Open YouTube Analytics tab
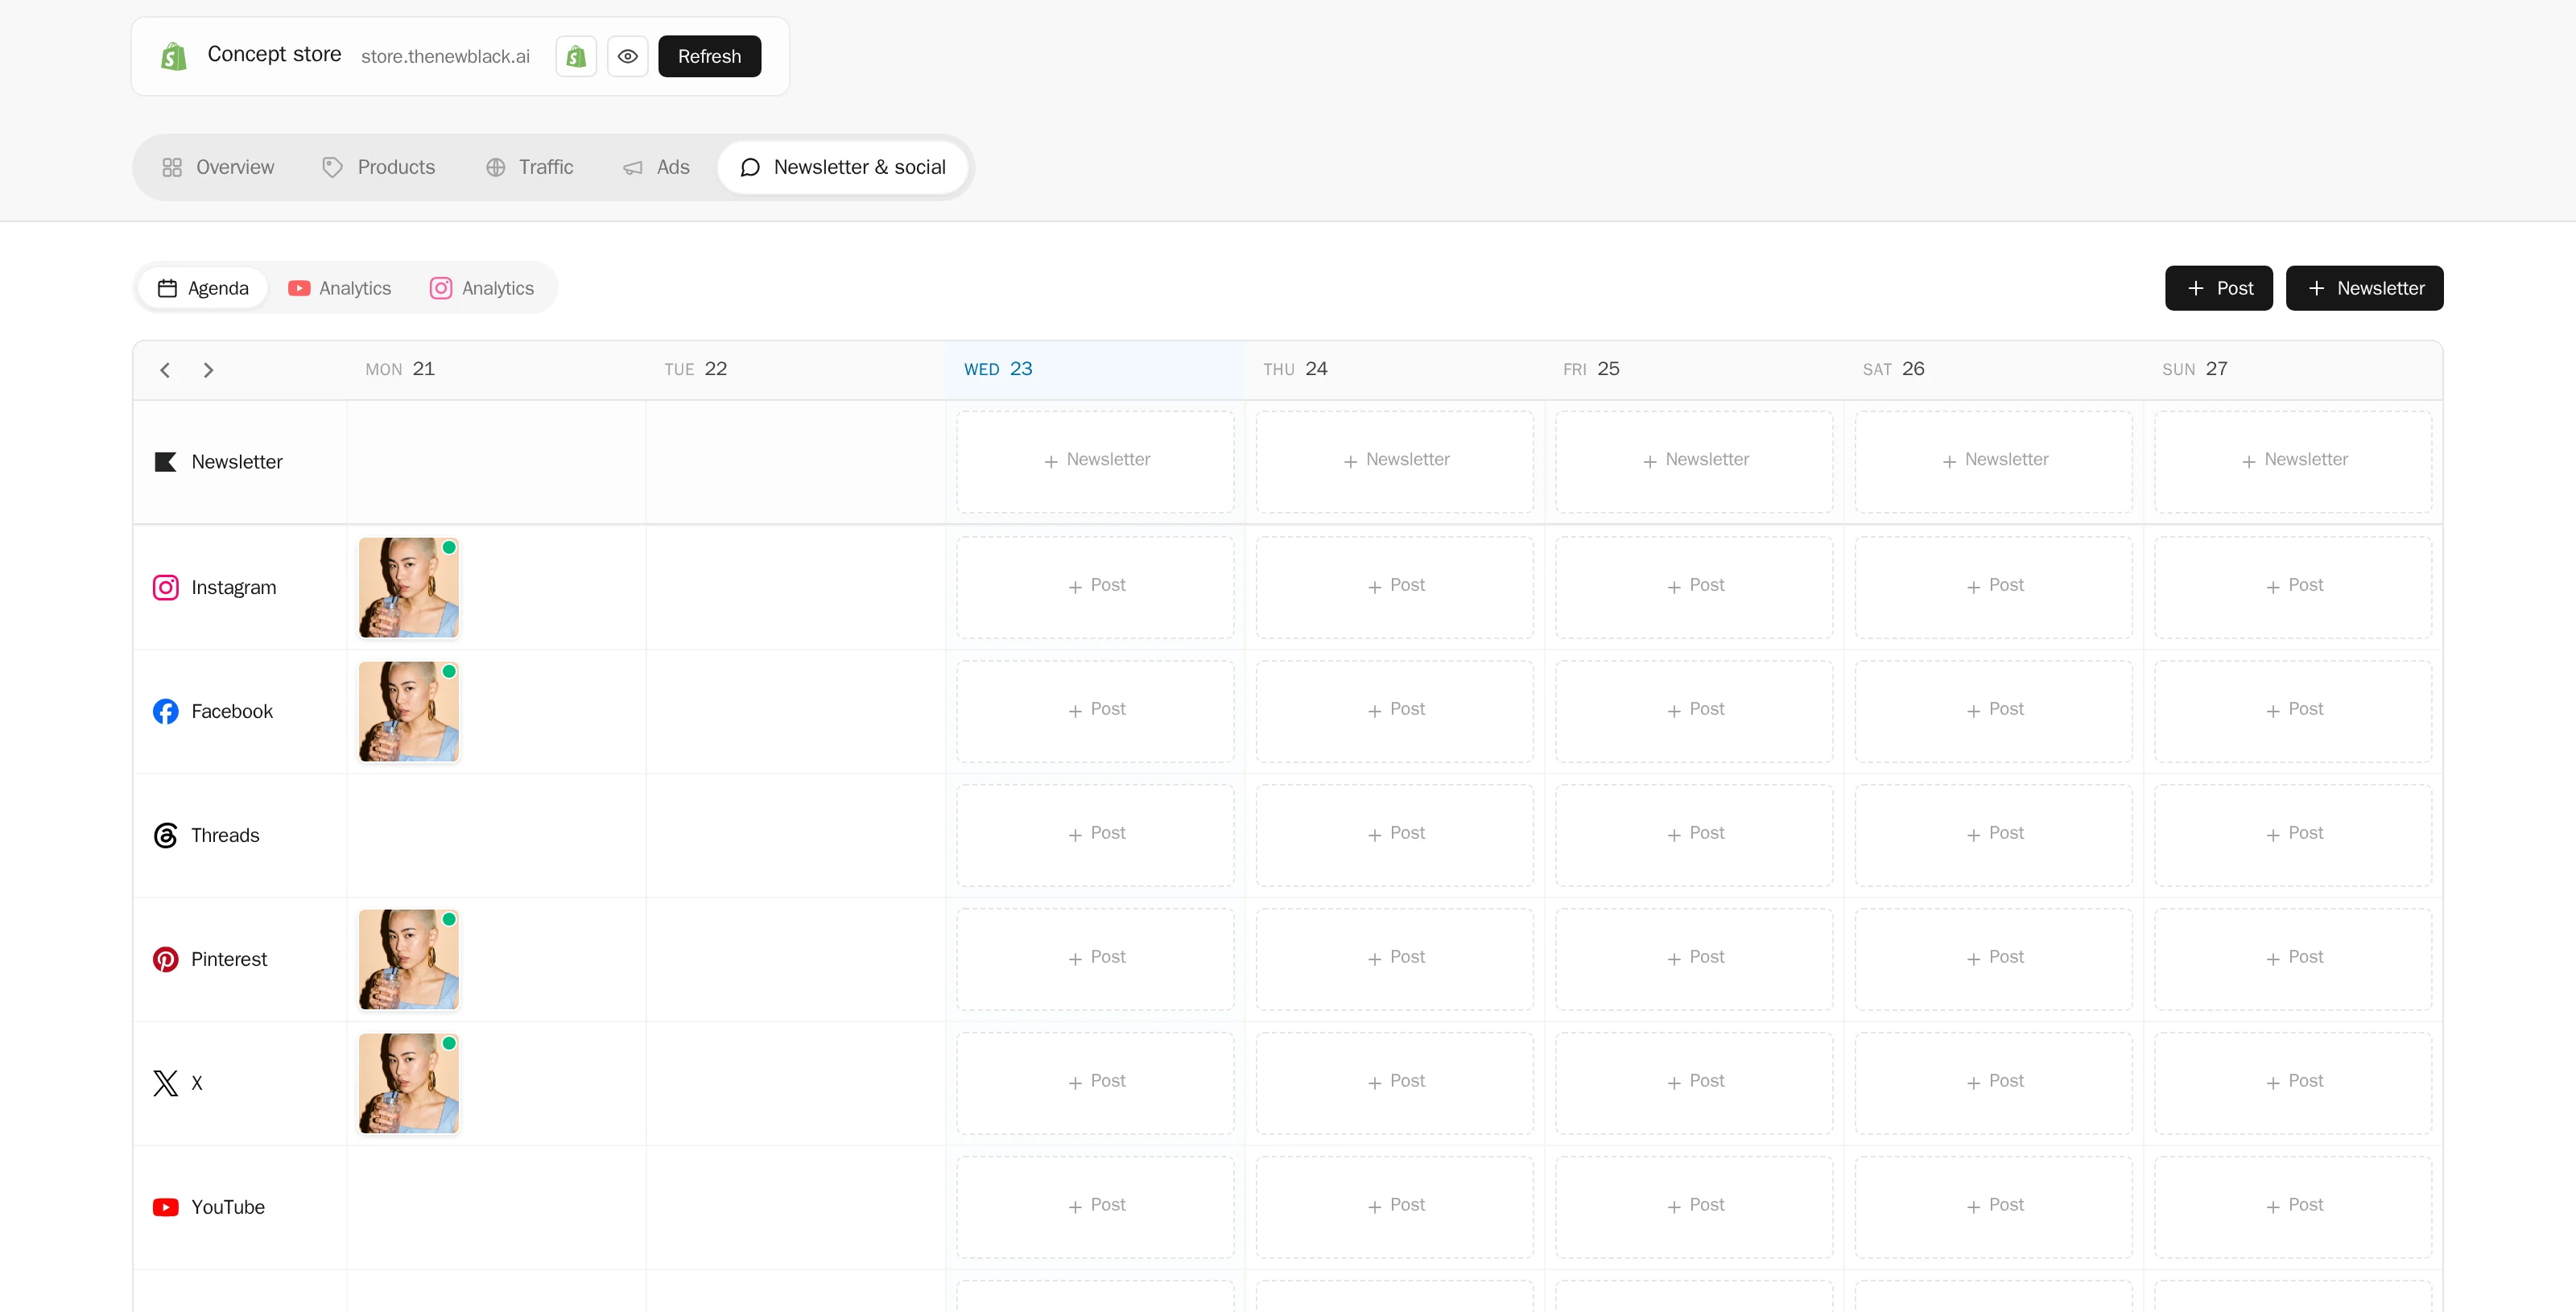The width and height of the screenshot is (2576, 1312). 339,288
